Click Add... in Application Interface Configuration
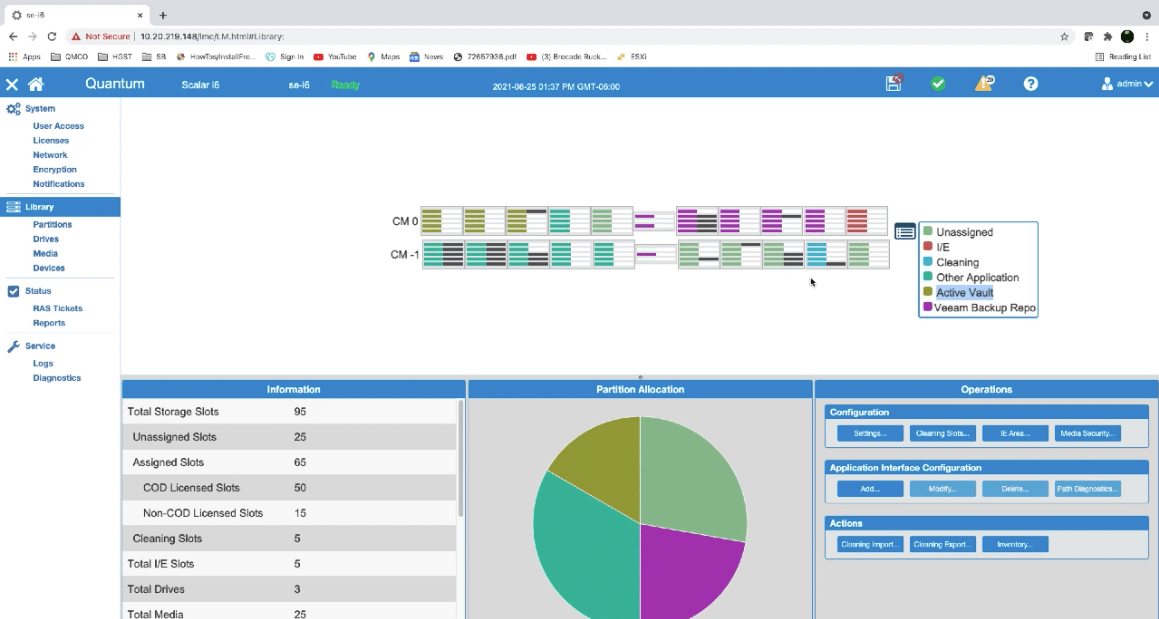This screenshot has width=1159, height=619. [x=870, y=489]
